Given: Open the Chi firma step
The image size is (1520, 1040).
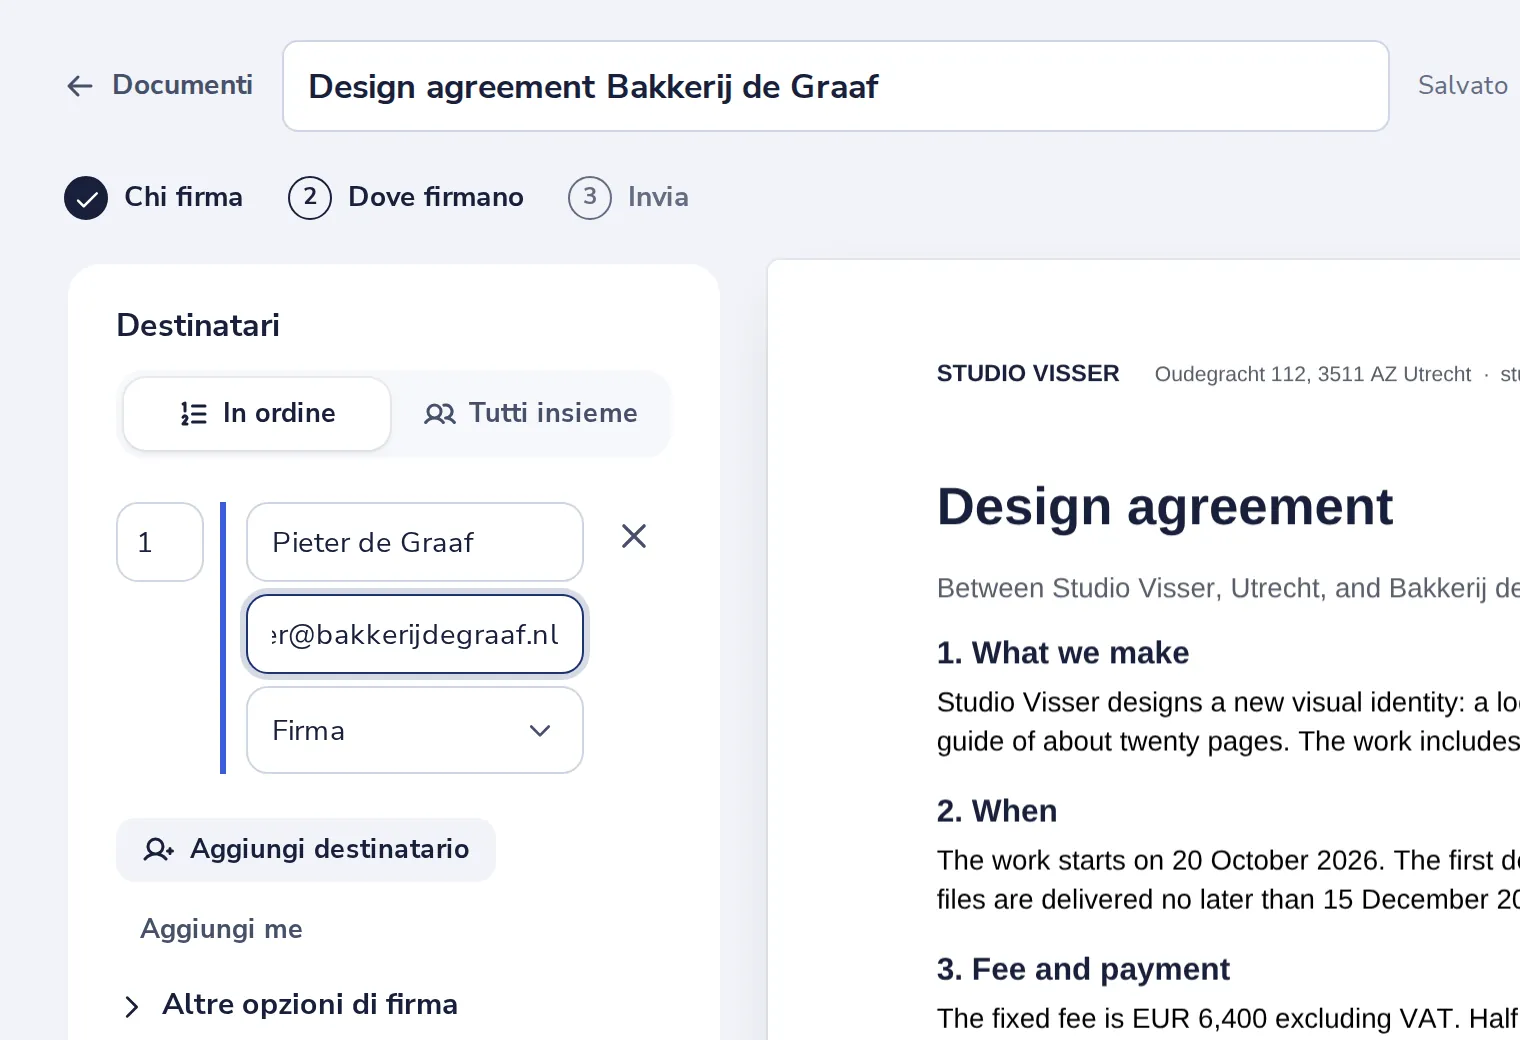Looking at the screenshot, I should pyautogui.click(x=154, y=197).
